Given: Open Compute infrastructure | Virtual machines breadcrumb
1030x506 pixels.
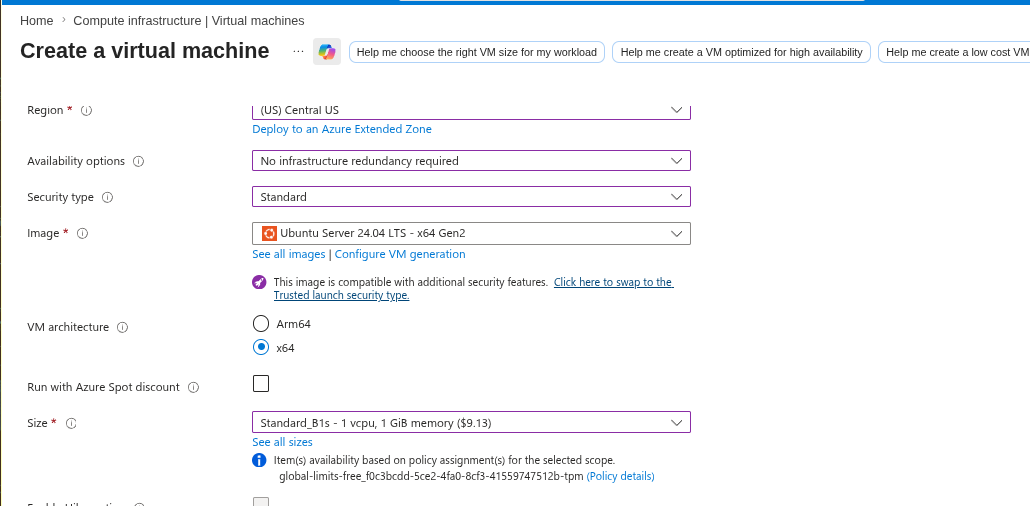Looking at the screenshot, I should [189, 21].
